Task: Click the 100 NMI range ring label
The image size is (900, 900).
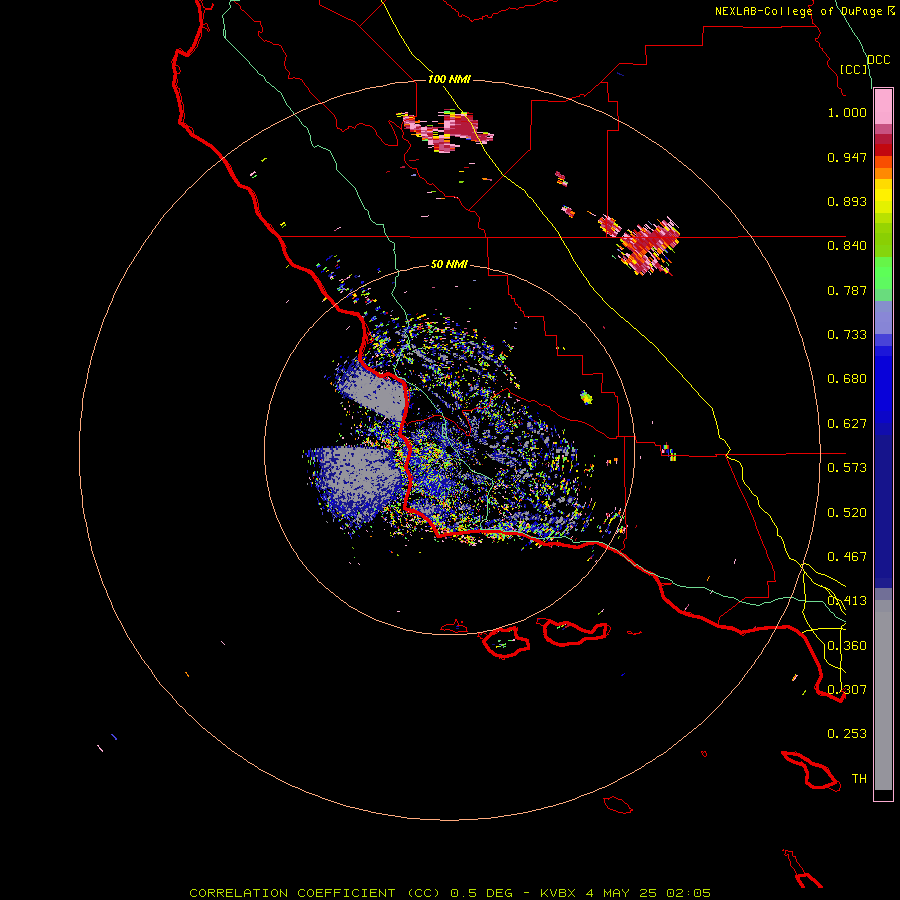Action: click(x=449, y=79)
